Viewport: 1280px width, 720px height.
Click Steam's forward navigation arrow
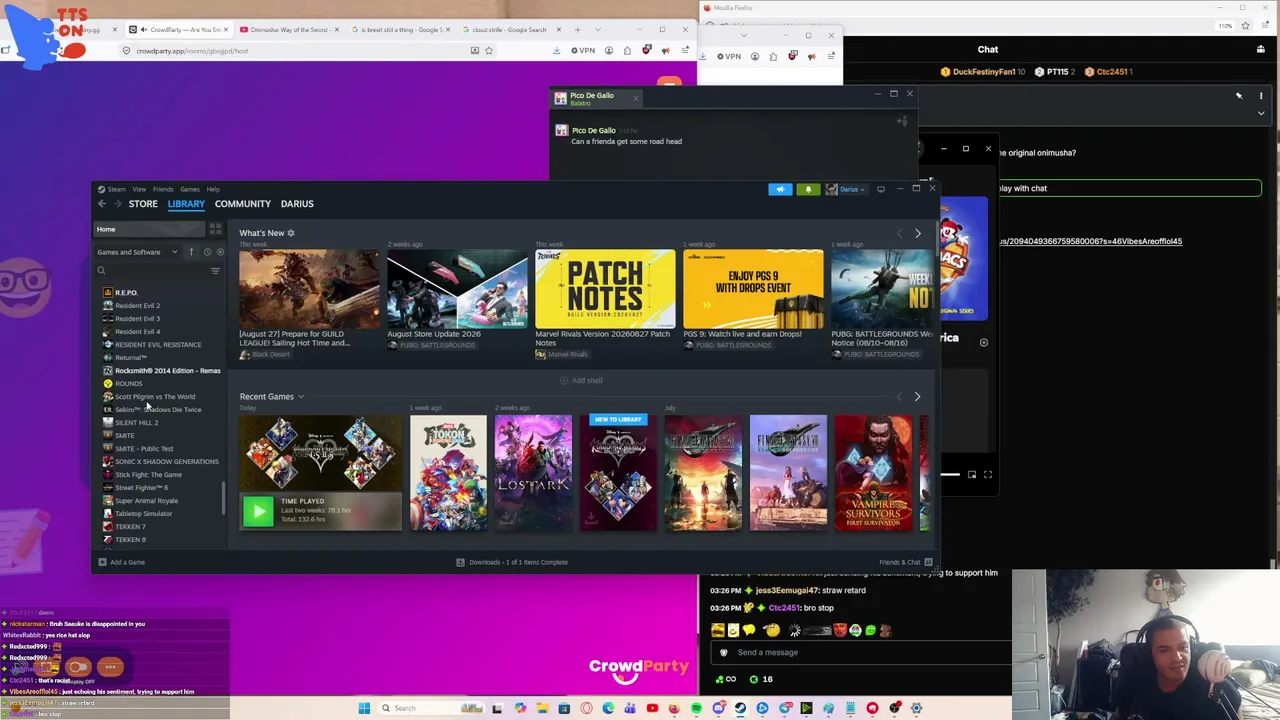[x=117, y=204]
